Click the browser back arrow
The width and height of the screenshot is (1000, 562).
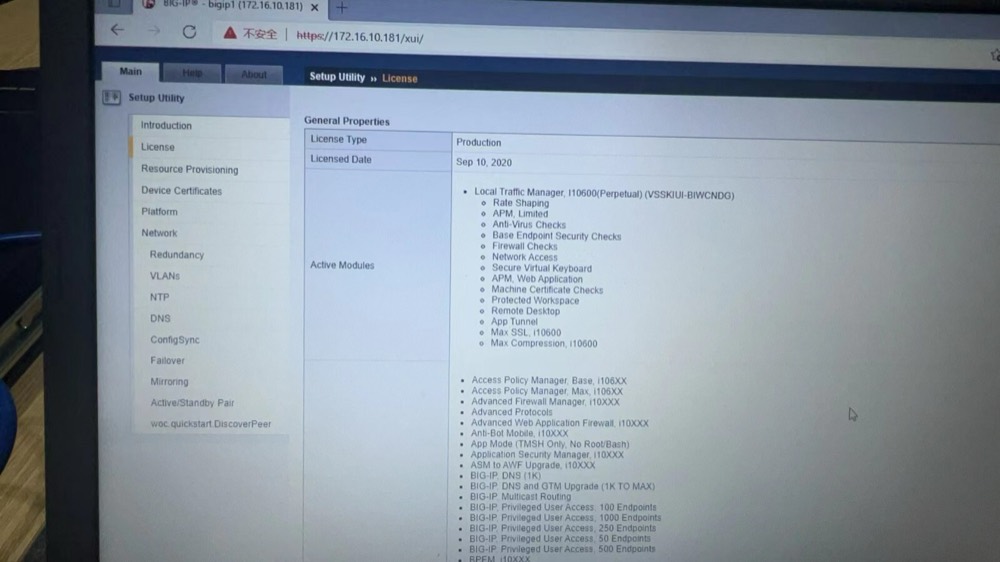pyautogui.click(x=117, y=30)
